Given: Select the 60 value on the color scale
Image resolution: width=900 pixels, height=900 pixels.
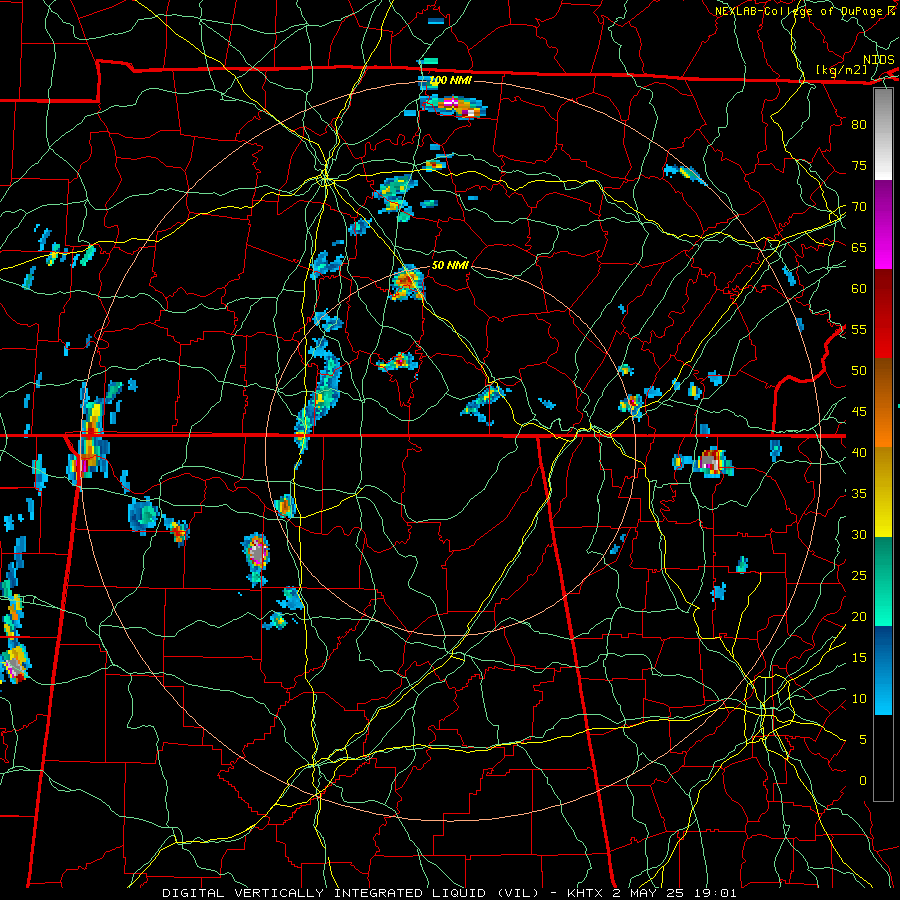Looking at the screenshot, I should 859,288.
